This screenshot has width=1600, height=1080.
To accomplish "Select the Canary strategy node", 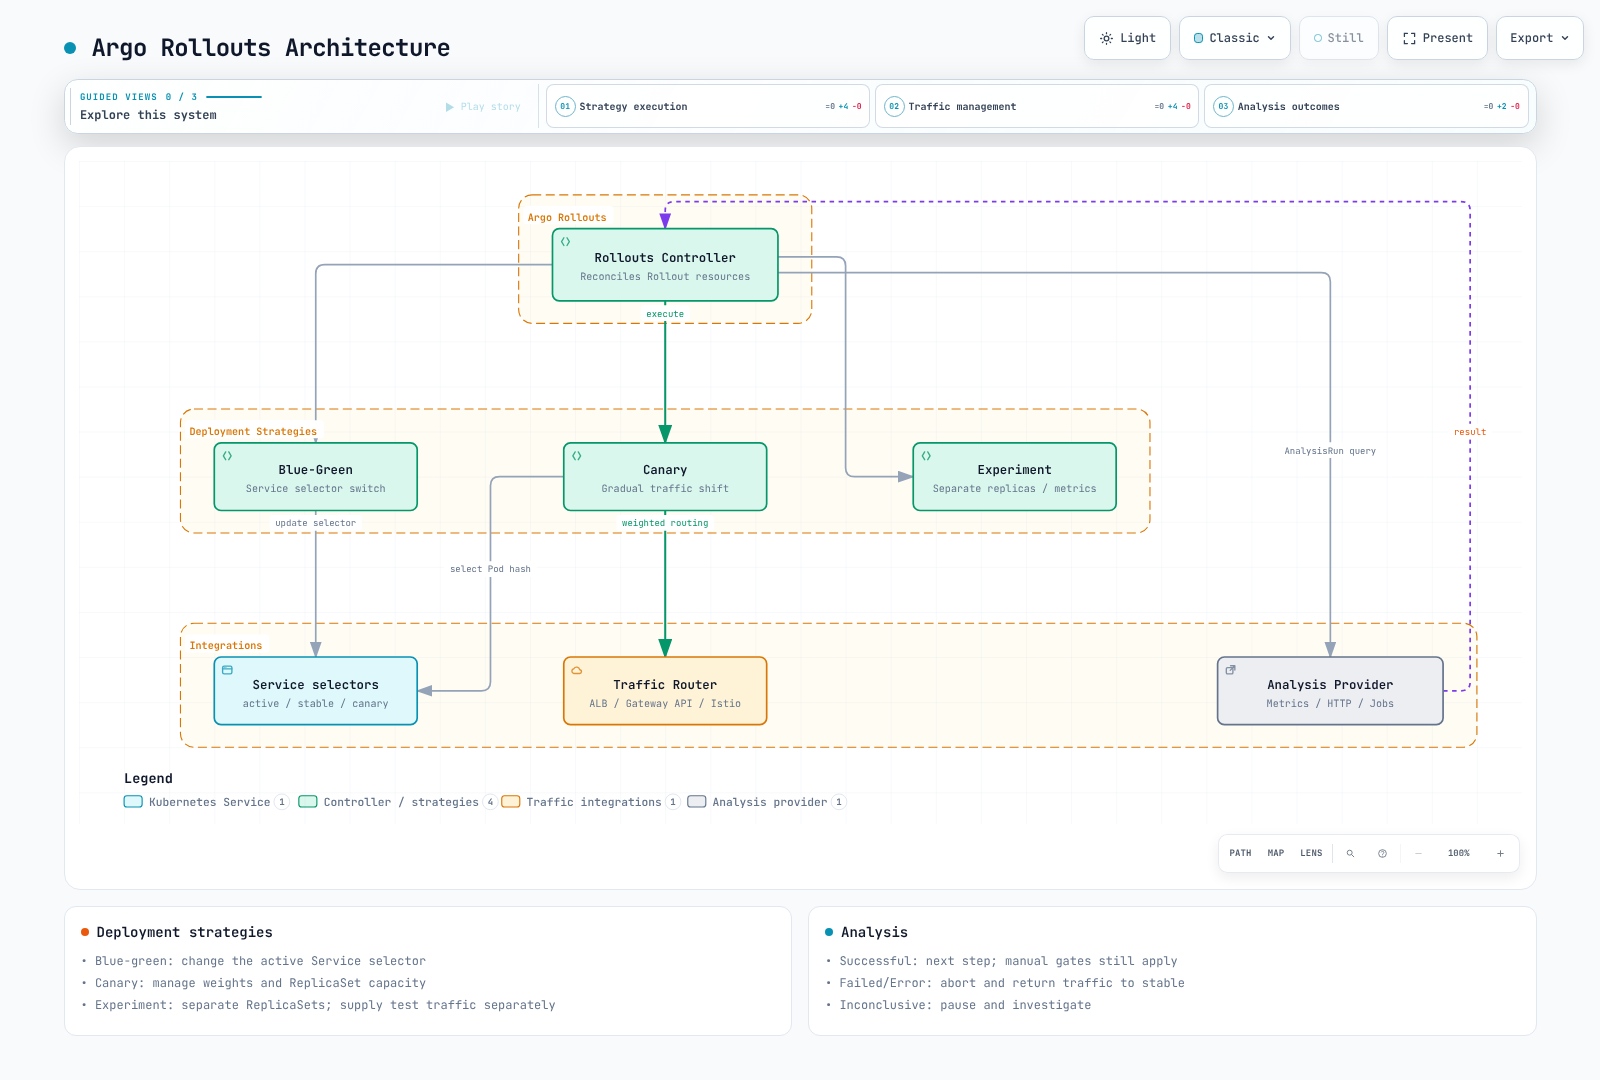I will 665,477.
